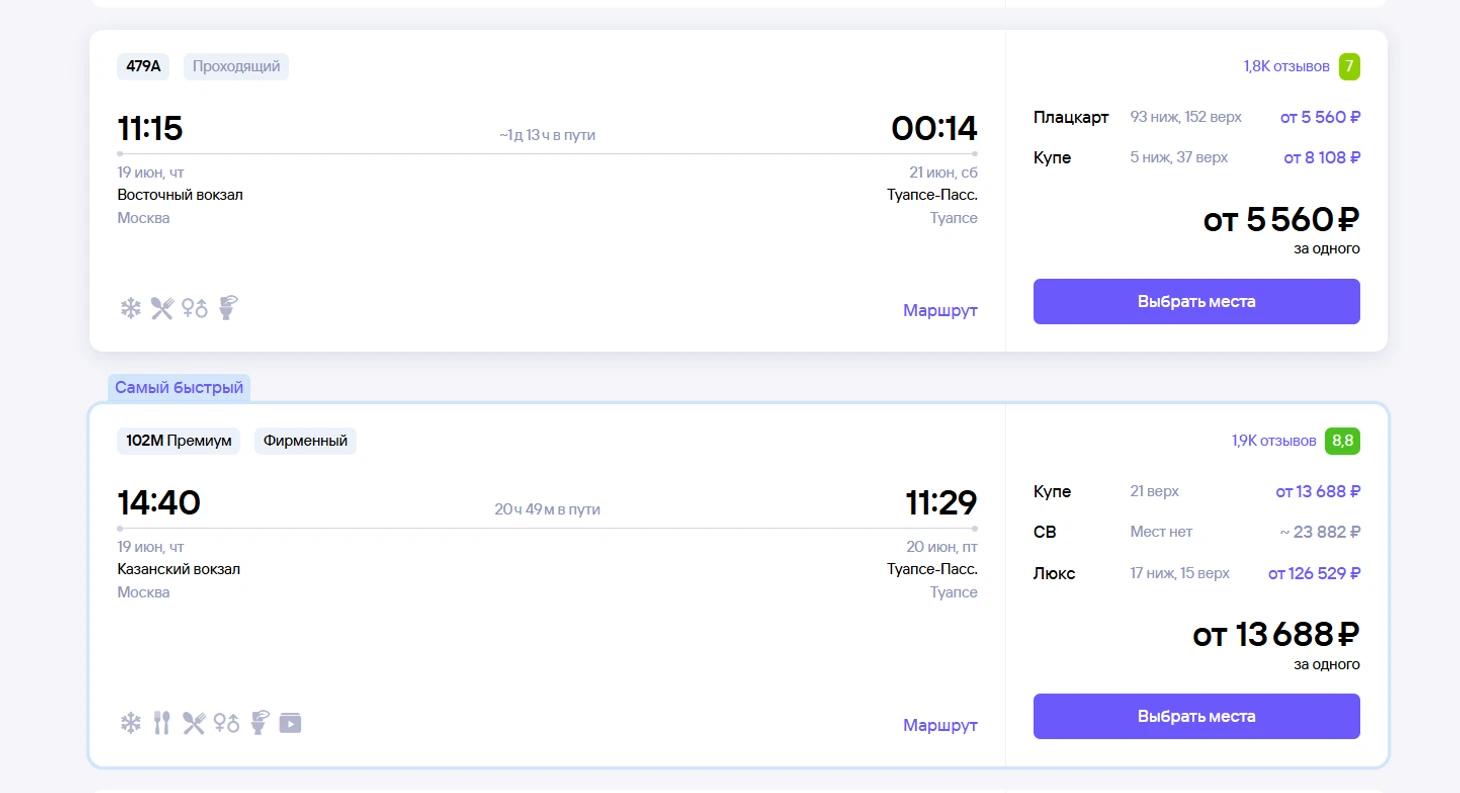The height and width of the screenshot is (793, 1460).
Task: Click snowflake air-conditioning icon on train 102М
Action: coord(131,723)
